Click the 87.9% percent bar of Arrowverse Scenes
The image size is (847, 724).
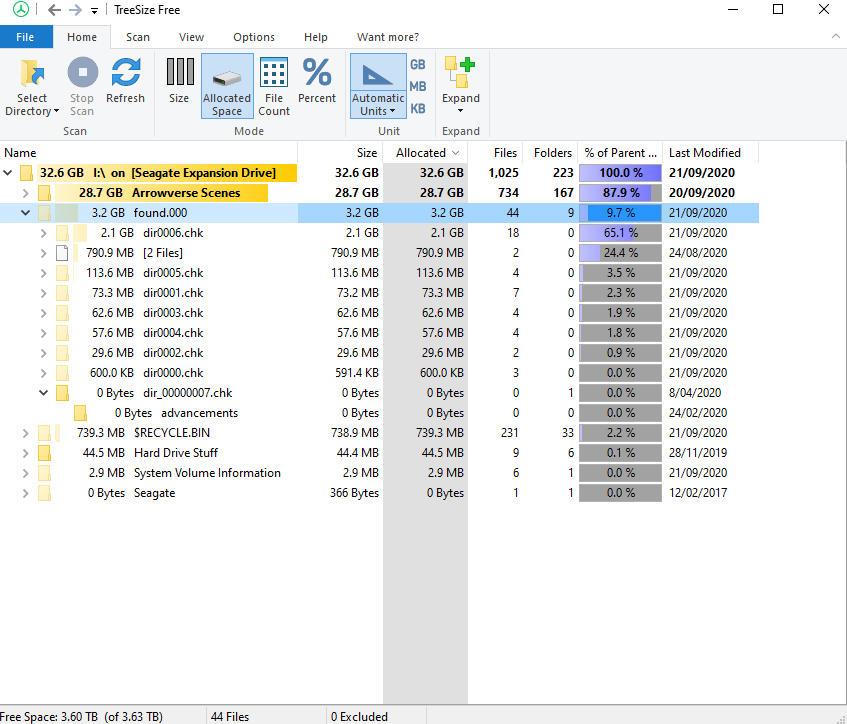coord(620,192)
